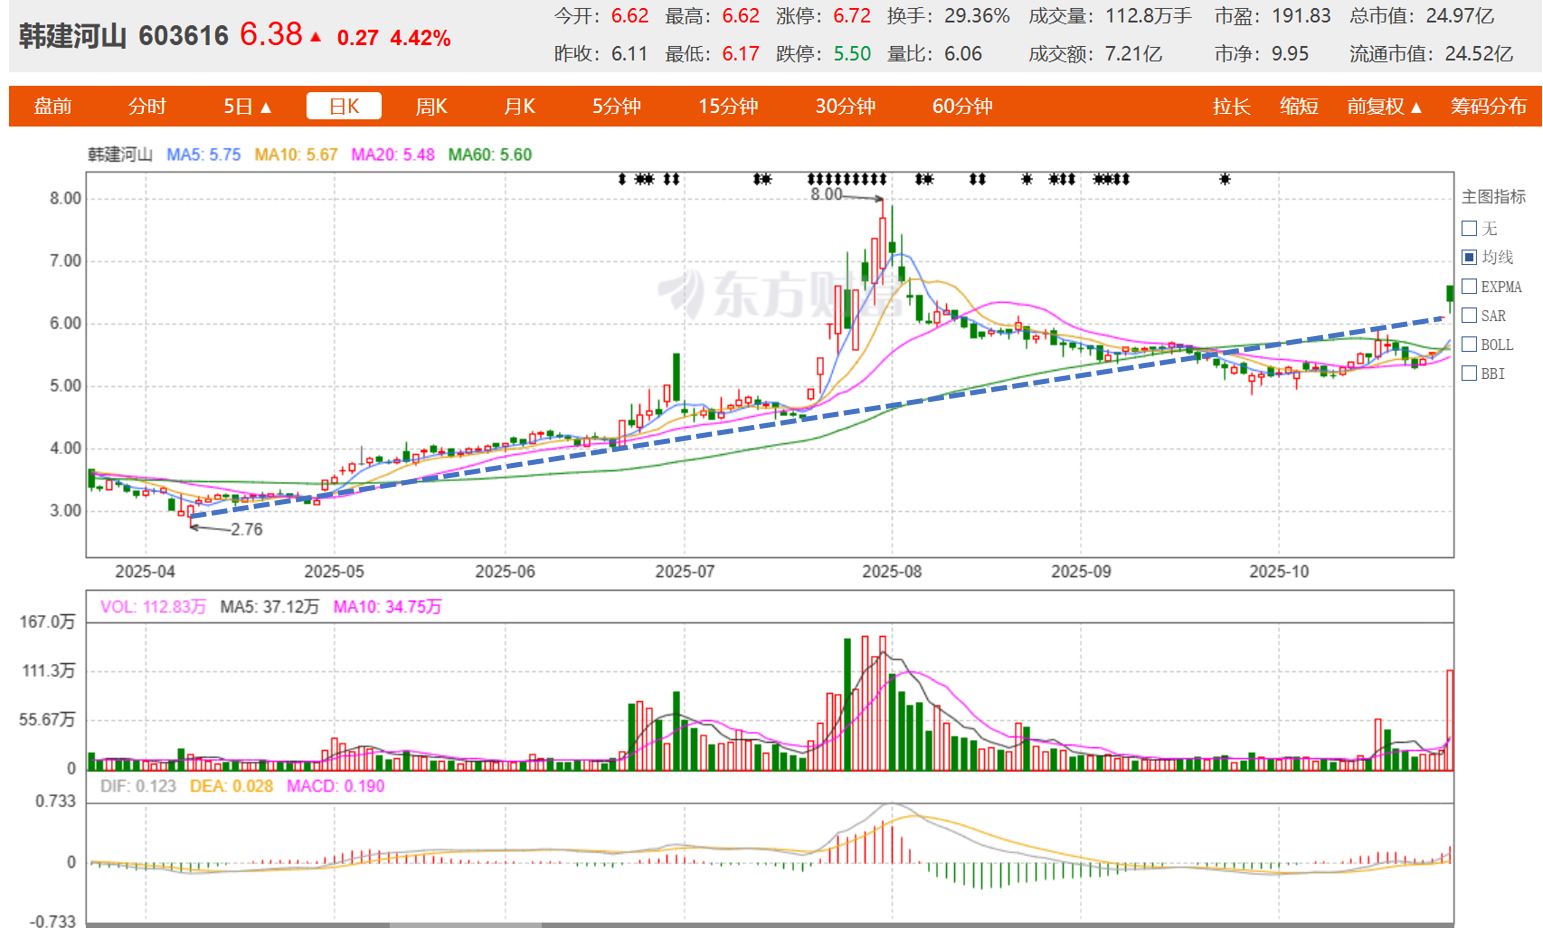This screenshot has width=1543, height=928.
Task: Toggle the 均线 moving average checkbox
Action: coord(1469,257)
